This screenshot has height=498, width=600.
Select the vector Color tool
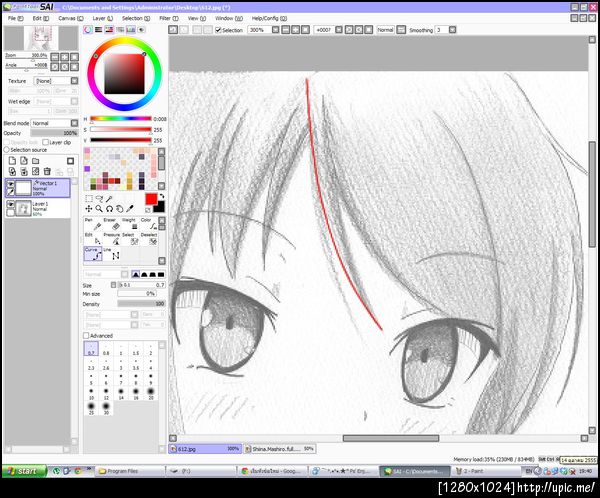pos(148,224)
